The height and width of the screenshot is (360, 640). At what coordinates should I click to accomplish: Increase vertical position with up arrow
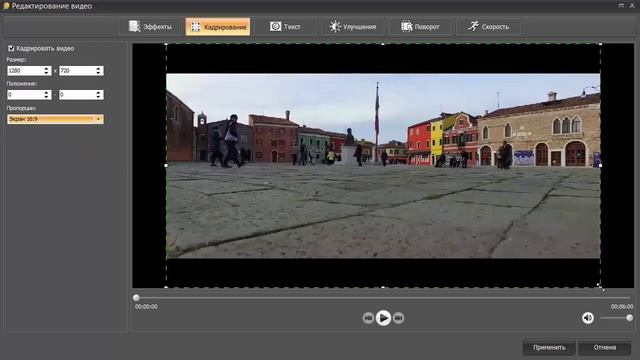98,93
